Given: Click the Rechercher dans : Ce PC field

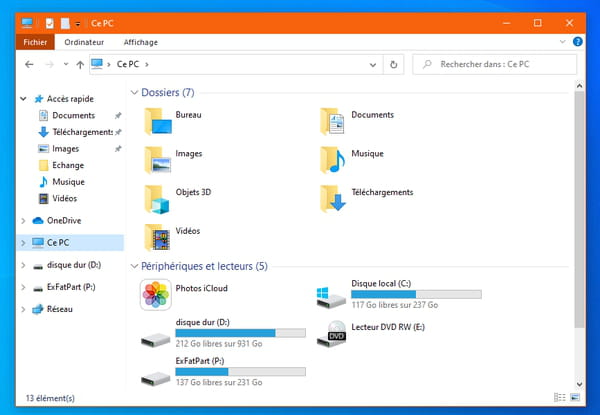Looking at the screenshot, I should tap(494, 64).
